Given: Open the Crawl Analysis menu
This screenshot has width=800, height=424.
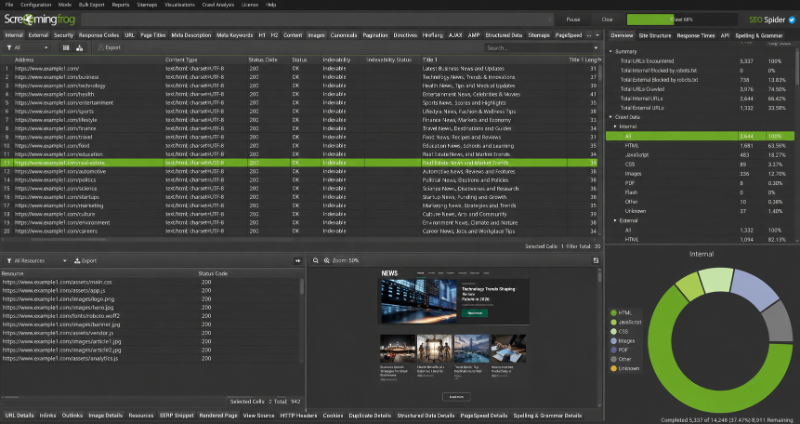Looking at the screenshot, I should pos(218,5).
